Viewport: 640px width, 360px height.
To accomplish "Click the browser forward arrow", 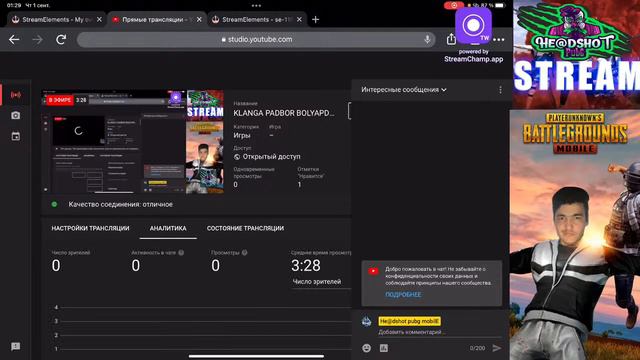I will 38,40.
